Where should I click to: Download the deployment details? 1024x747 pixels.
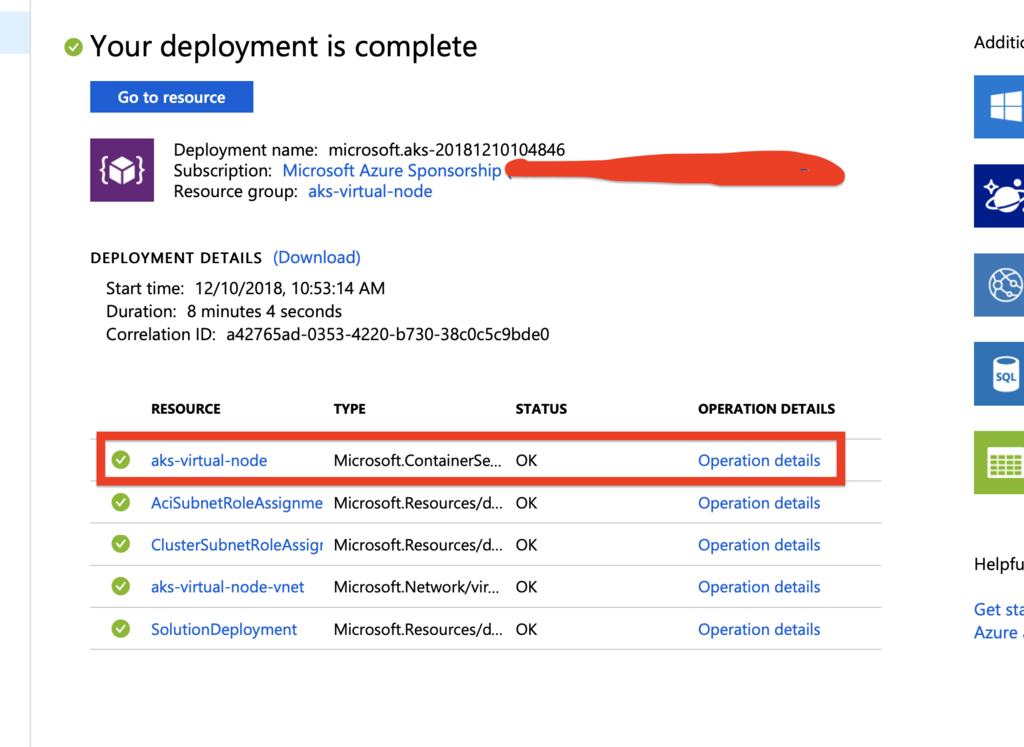tap(317, 258)
